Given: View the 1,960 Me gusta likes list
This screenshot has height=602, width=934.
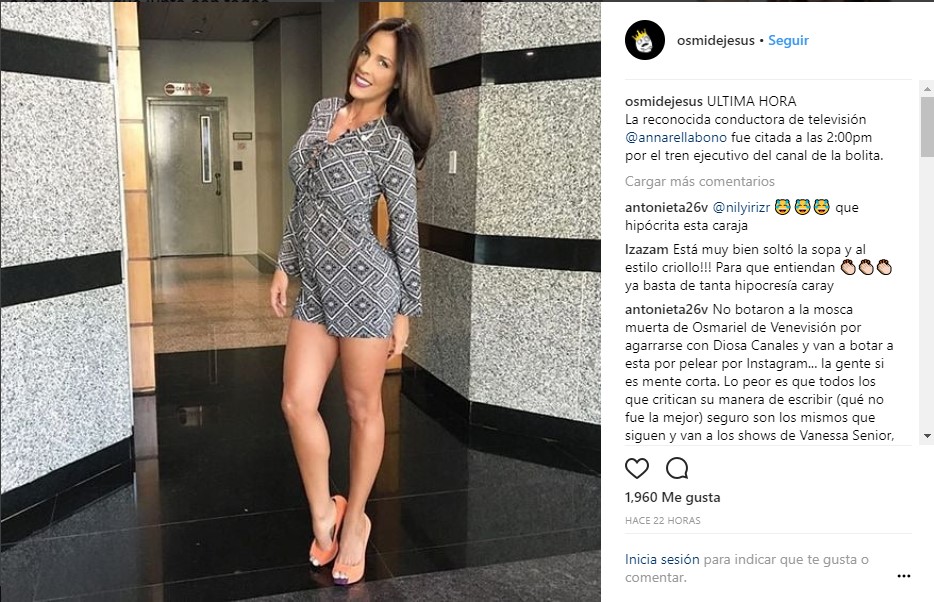Looking at the screenshot, I should pos(673,497).
